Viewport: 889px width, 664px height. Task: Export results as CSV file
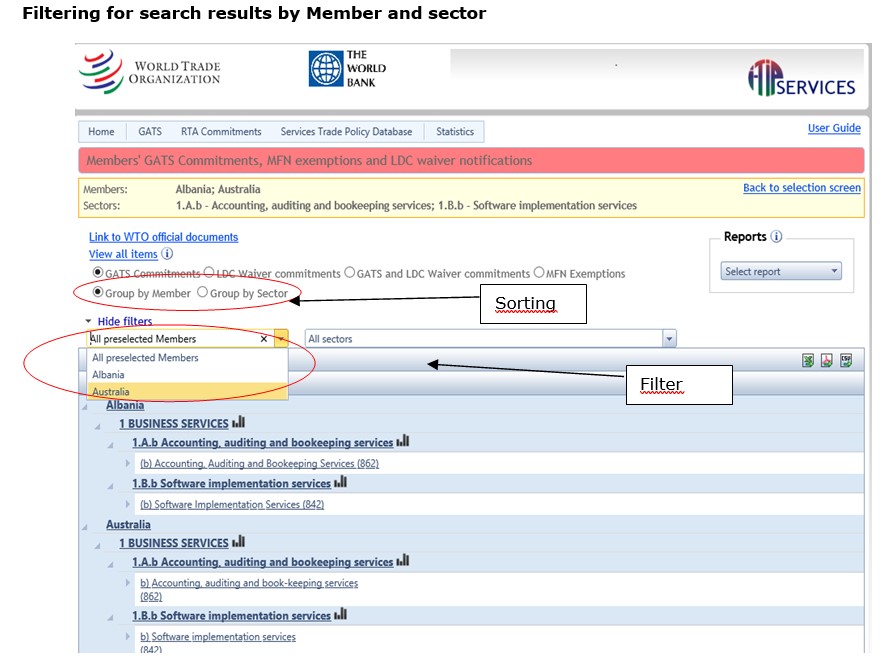(846, 360)
